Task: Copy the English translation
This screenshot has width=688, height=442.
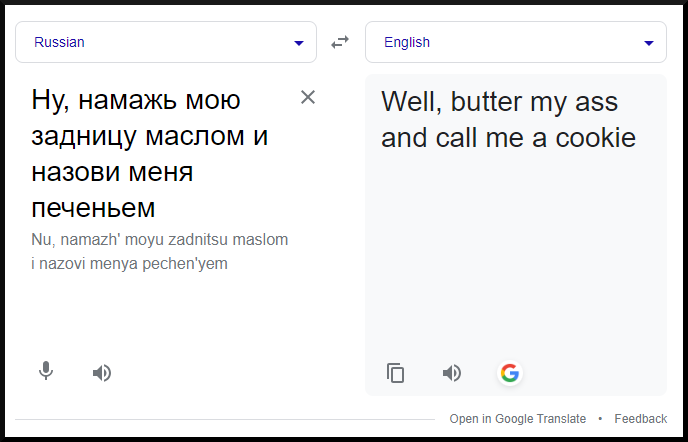Action: coord(396,373)
